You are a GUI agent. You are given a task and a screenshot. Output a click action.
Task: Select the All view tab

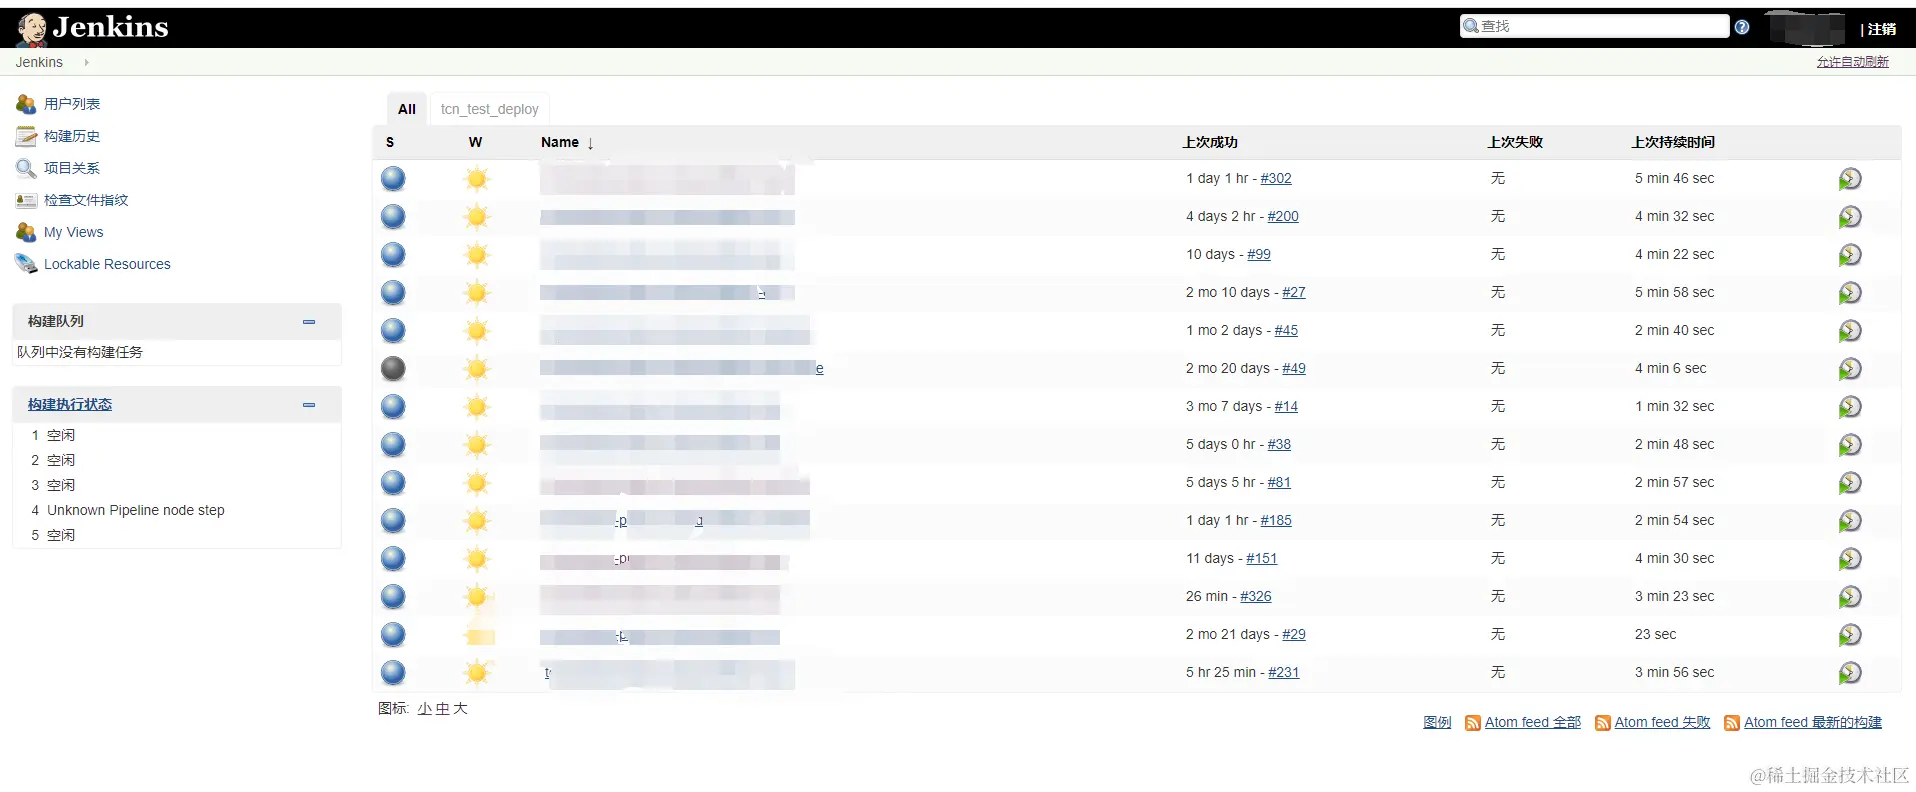[407, 109]
